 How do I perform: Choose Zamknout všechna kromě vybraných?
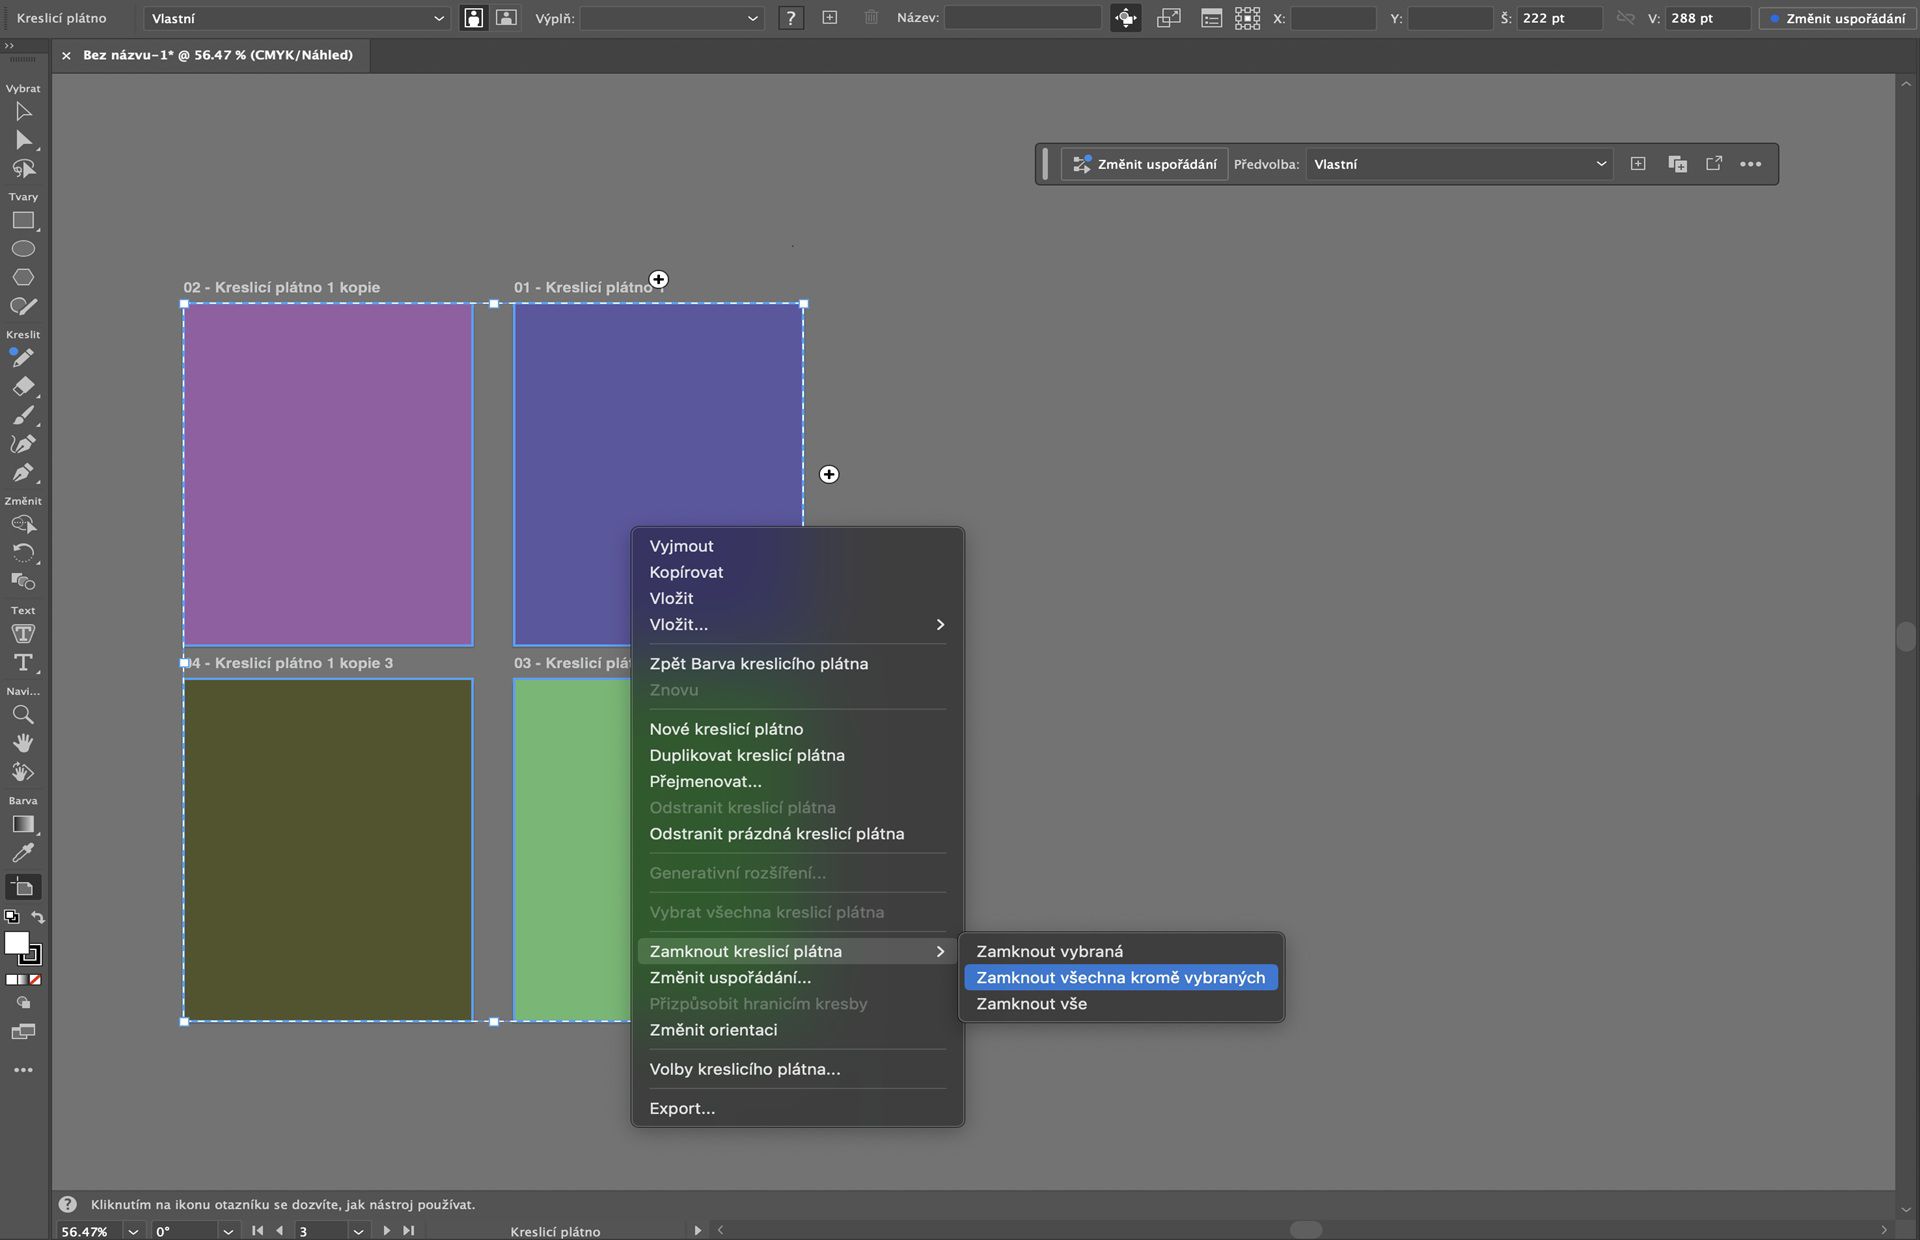(x=1120, y=978)
